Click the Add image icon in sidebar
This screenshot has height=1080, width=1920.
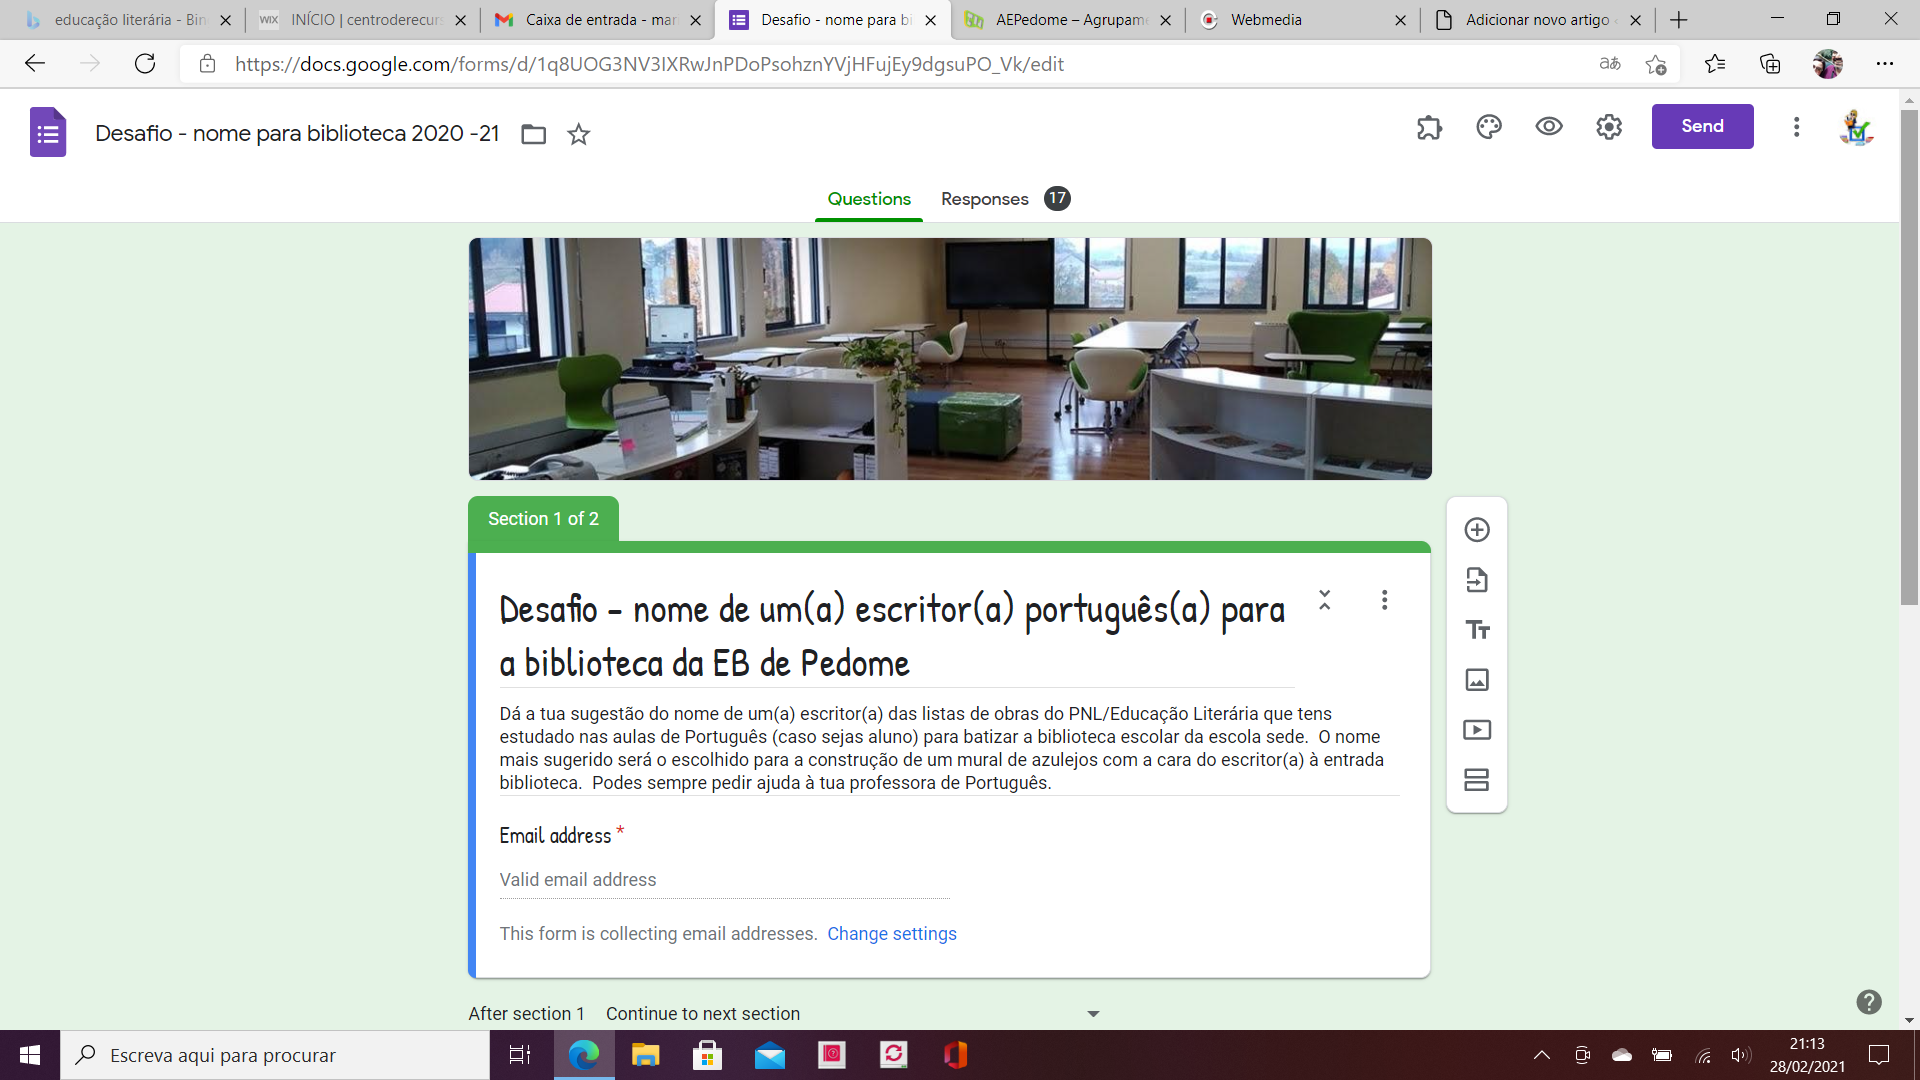pyautogui.click(x=1477, y=680)
